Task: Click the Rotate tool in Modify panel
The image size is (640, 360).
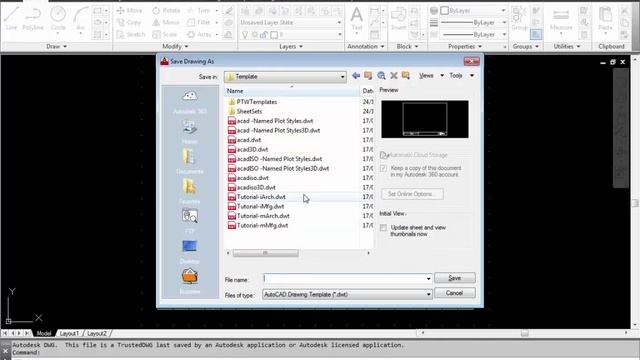Action: (166, 11)
